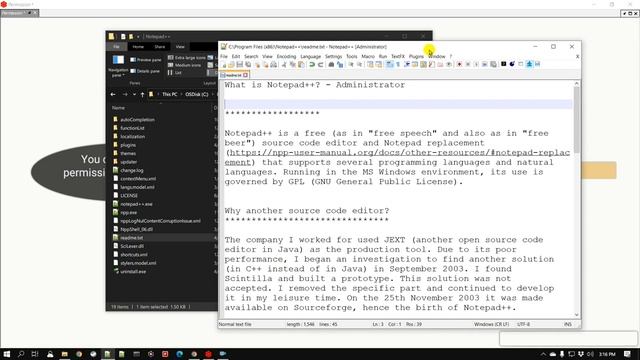Screen dimensions: 640x360
Task: Open the Edit menu in Notepad++
Action: [236, 56]
